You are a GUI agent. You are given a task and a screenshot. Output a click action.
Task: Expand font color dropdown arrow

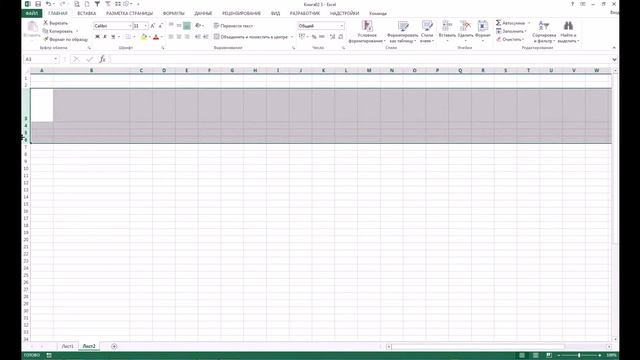162,37
